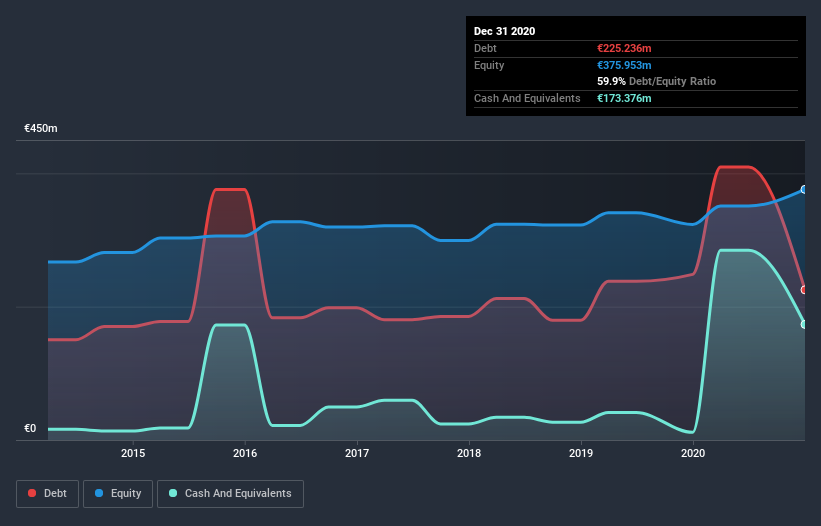Toggle the Debt series legend button

(47, 494)
